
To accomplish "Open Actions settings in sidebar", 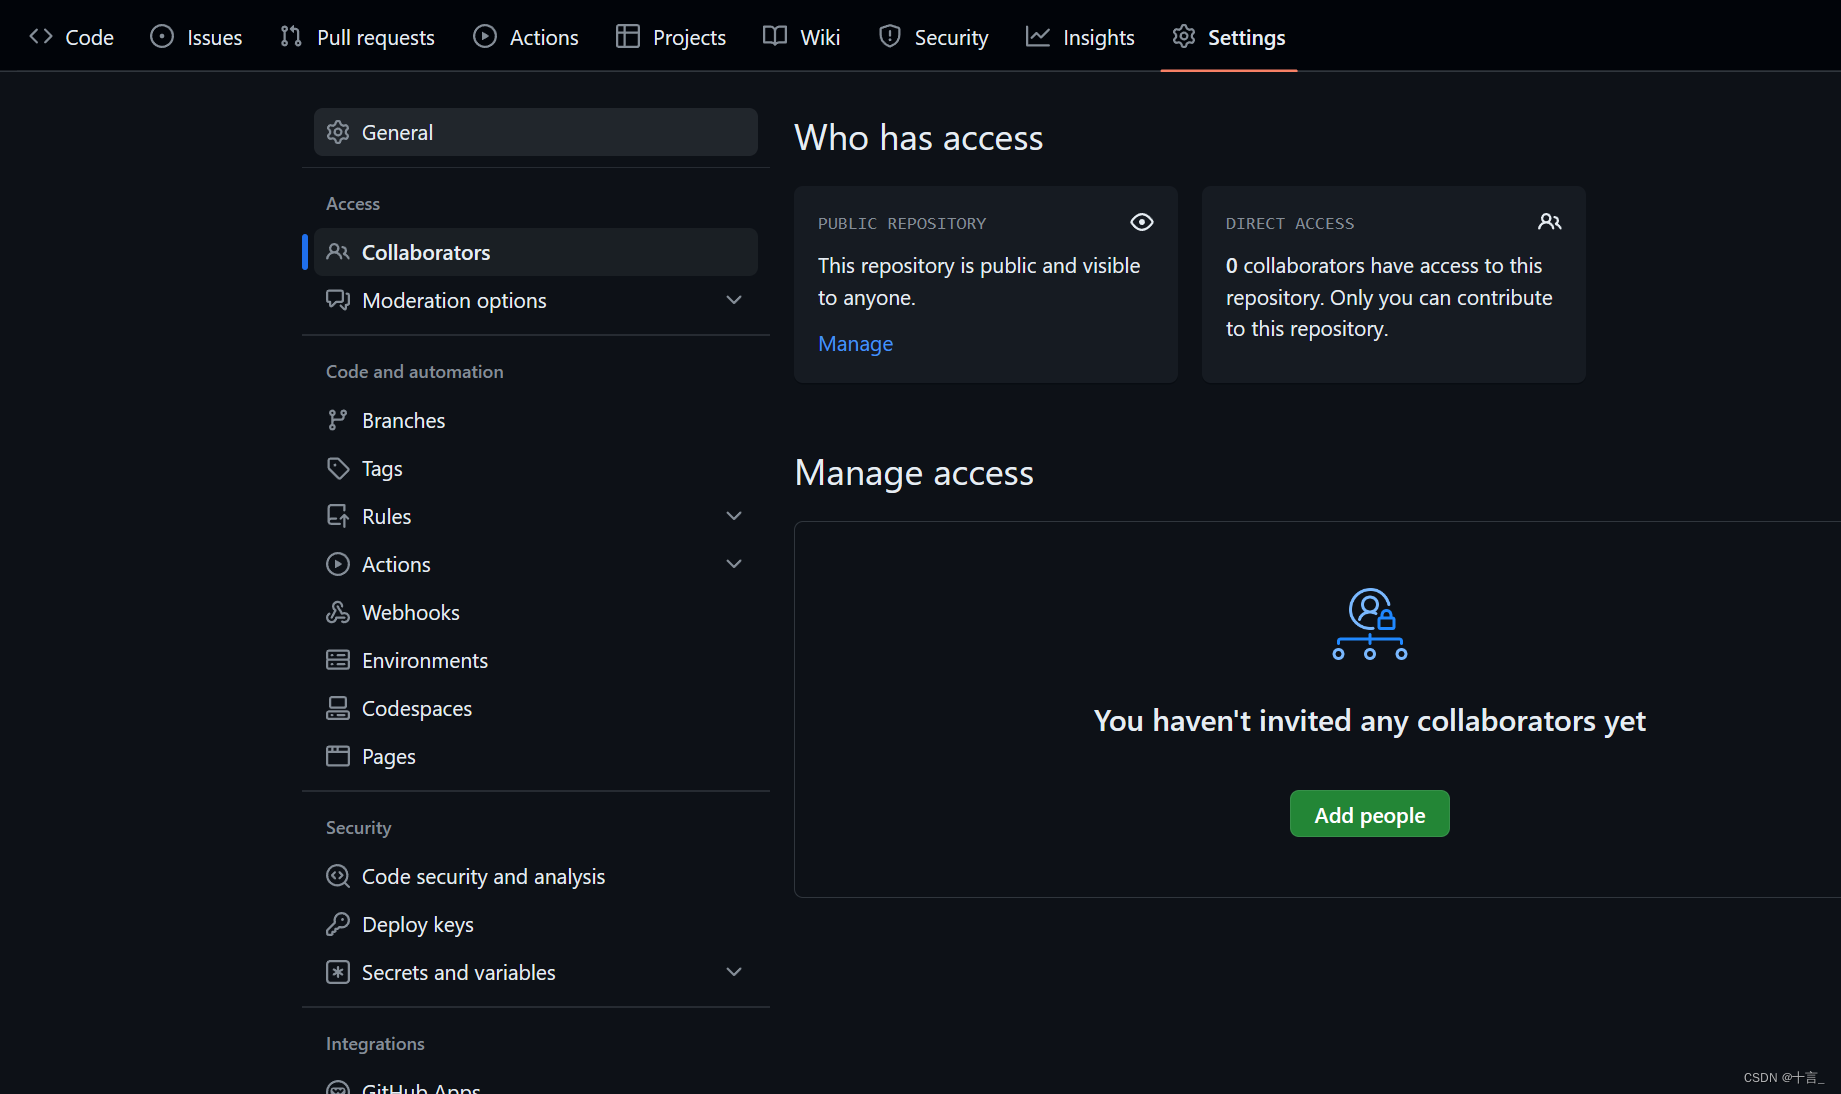I will click(536, 564).
